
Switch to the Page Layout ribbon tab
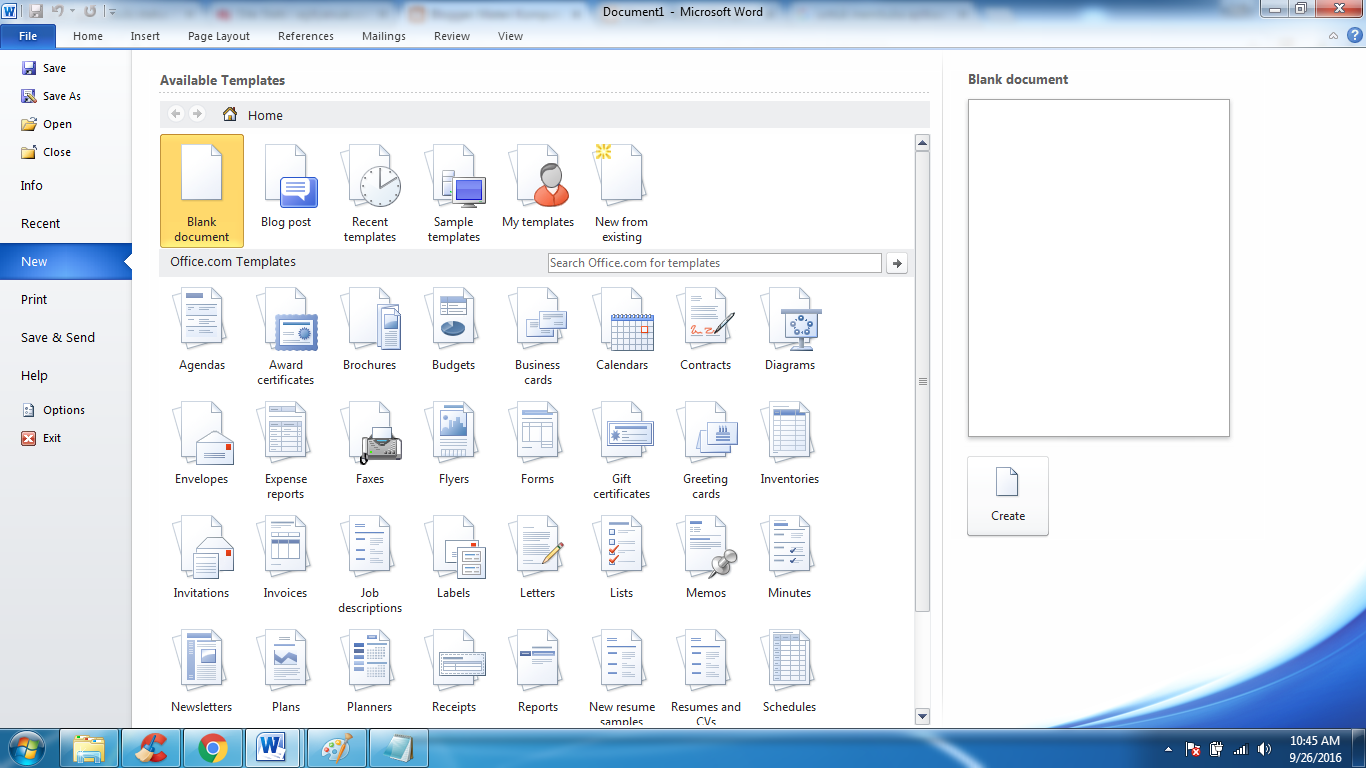(219, 36)
